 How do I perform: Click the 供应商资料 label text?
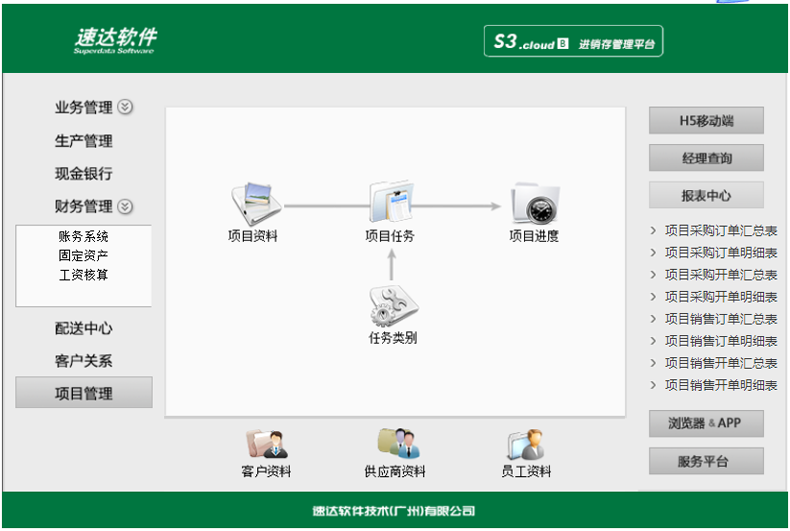point(395,472)
